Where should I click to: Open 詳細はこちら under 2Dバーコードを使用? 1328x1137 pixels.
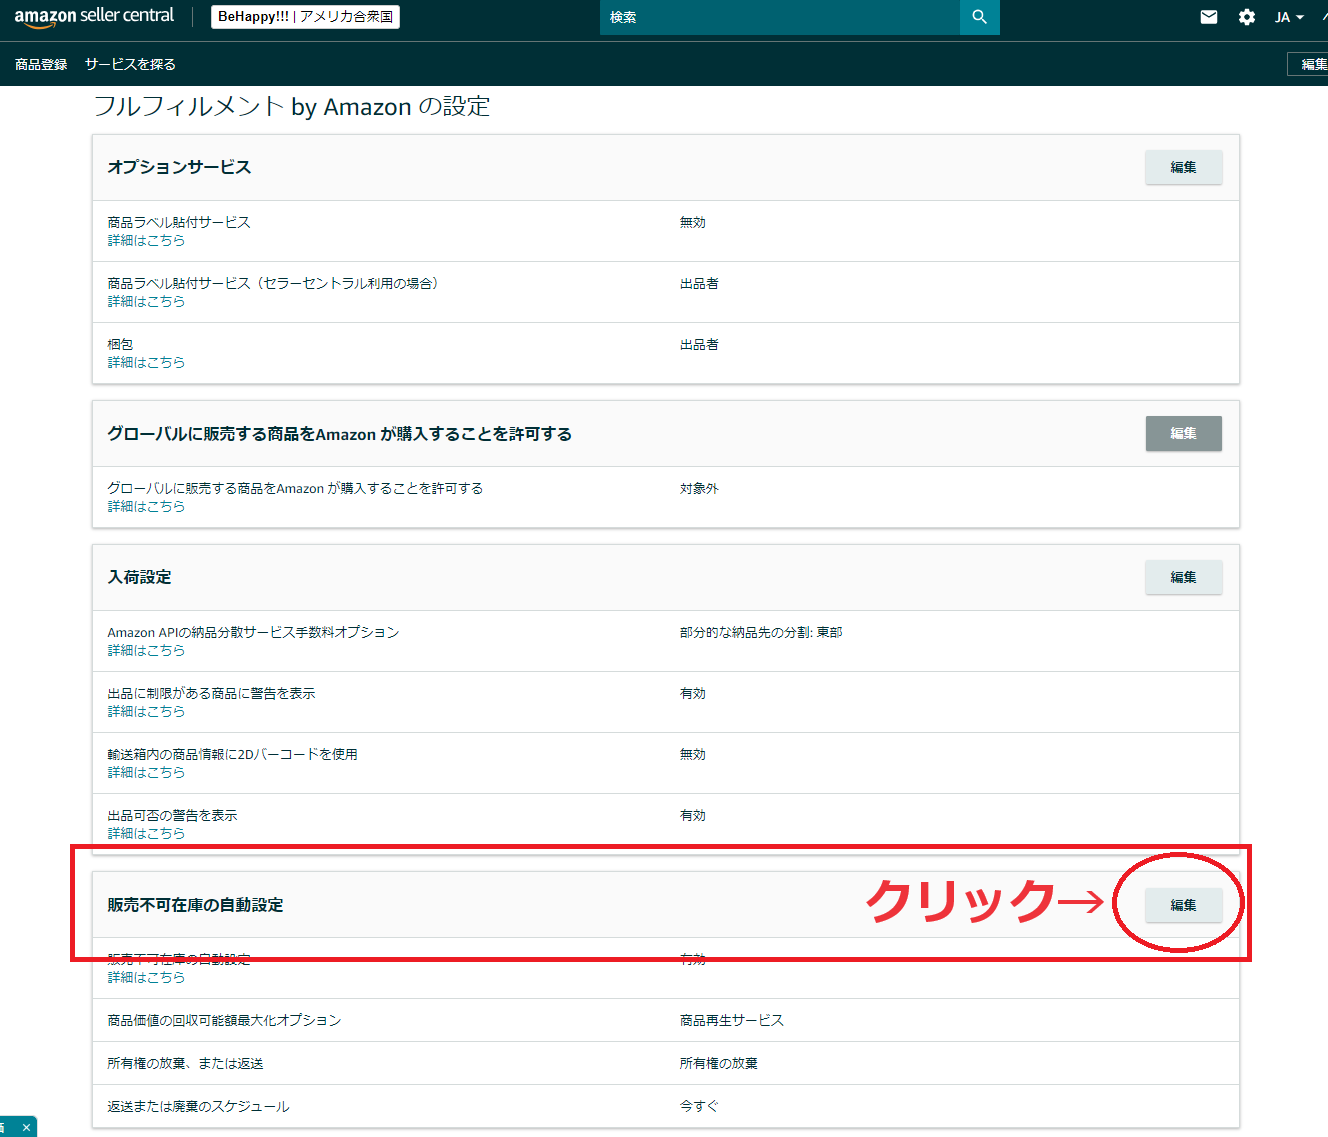[x=146, y=772]
